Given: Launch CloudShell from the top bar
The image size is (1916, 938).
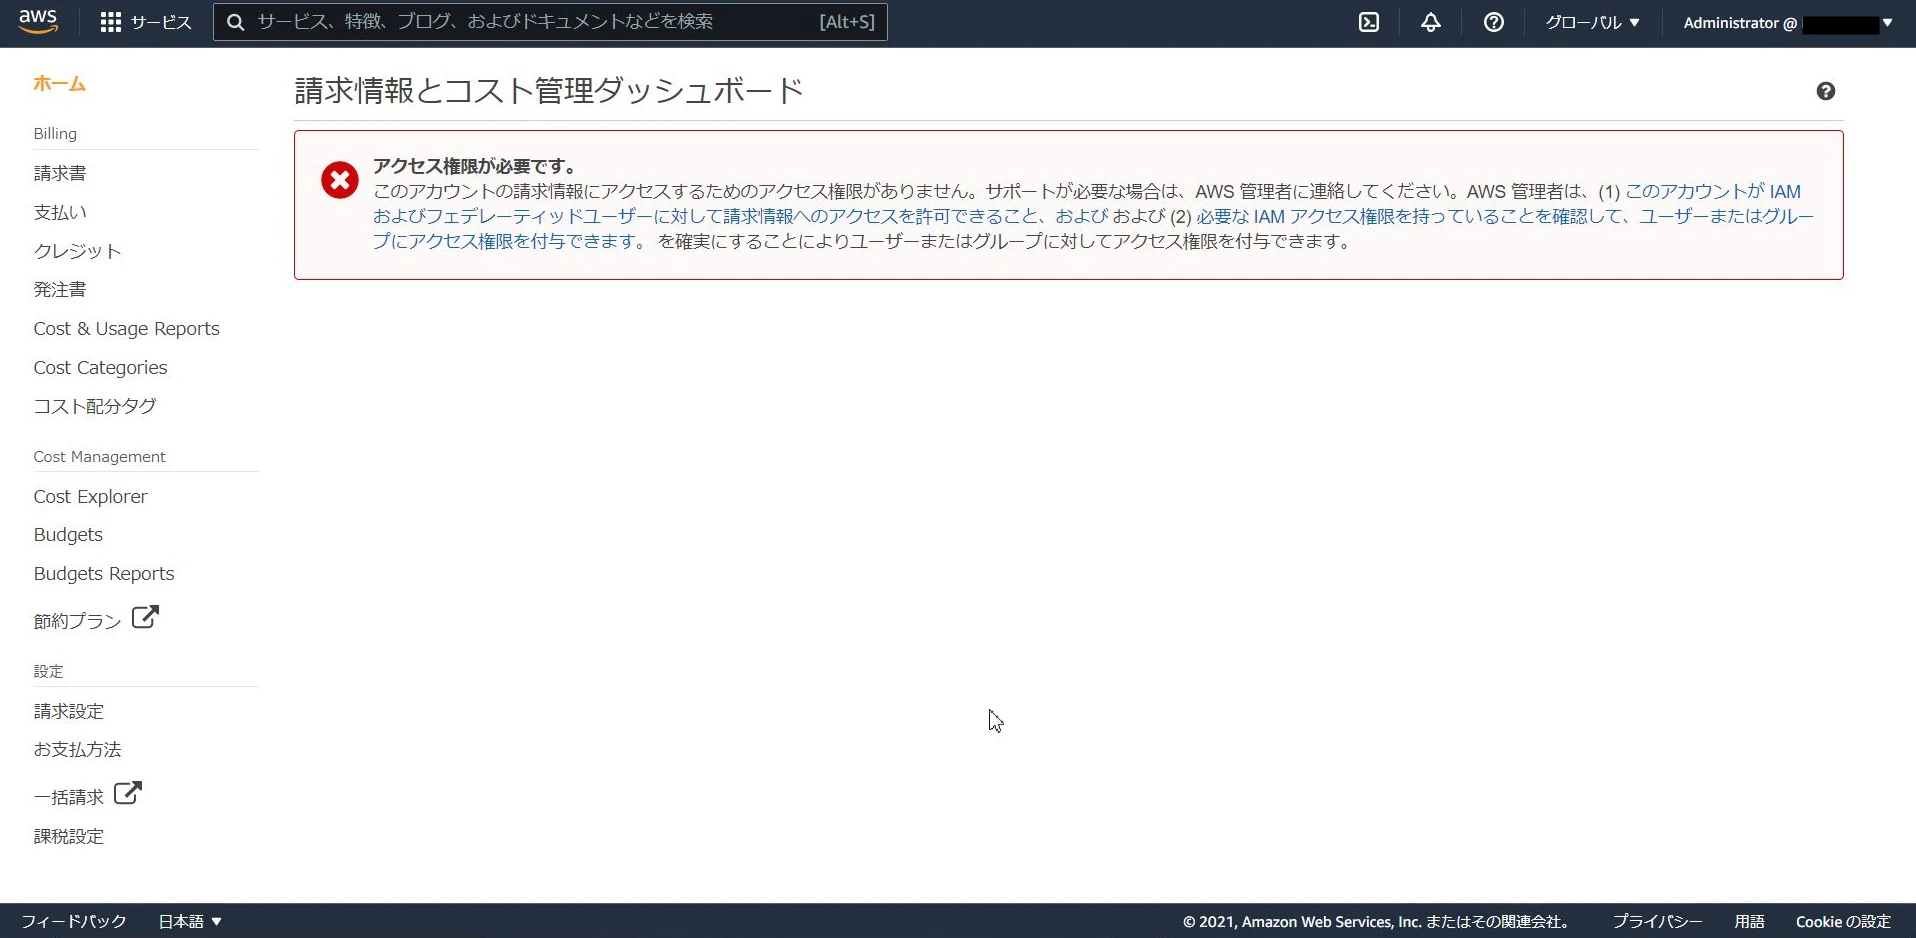Looking at the screenshot, I should coord(1369,22).
